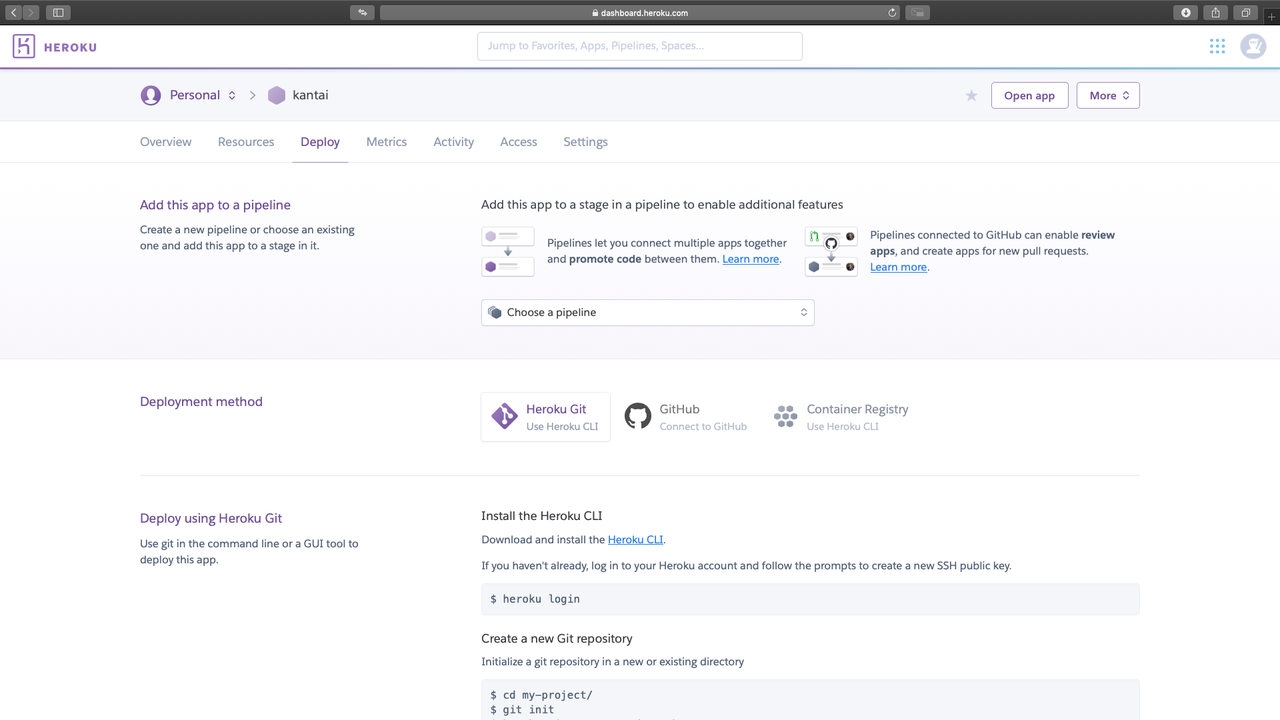
Task: Expand the Choose a pipeline dropdown
Action: tap(647, 313)
